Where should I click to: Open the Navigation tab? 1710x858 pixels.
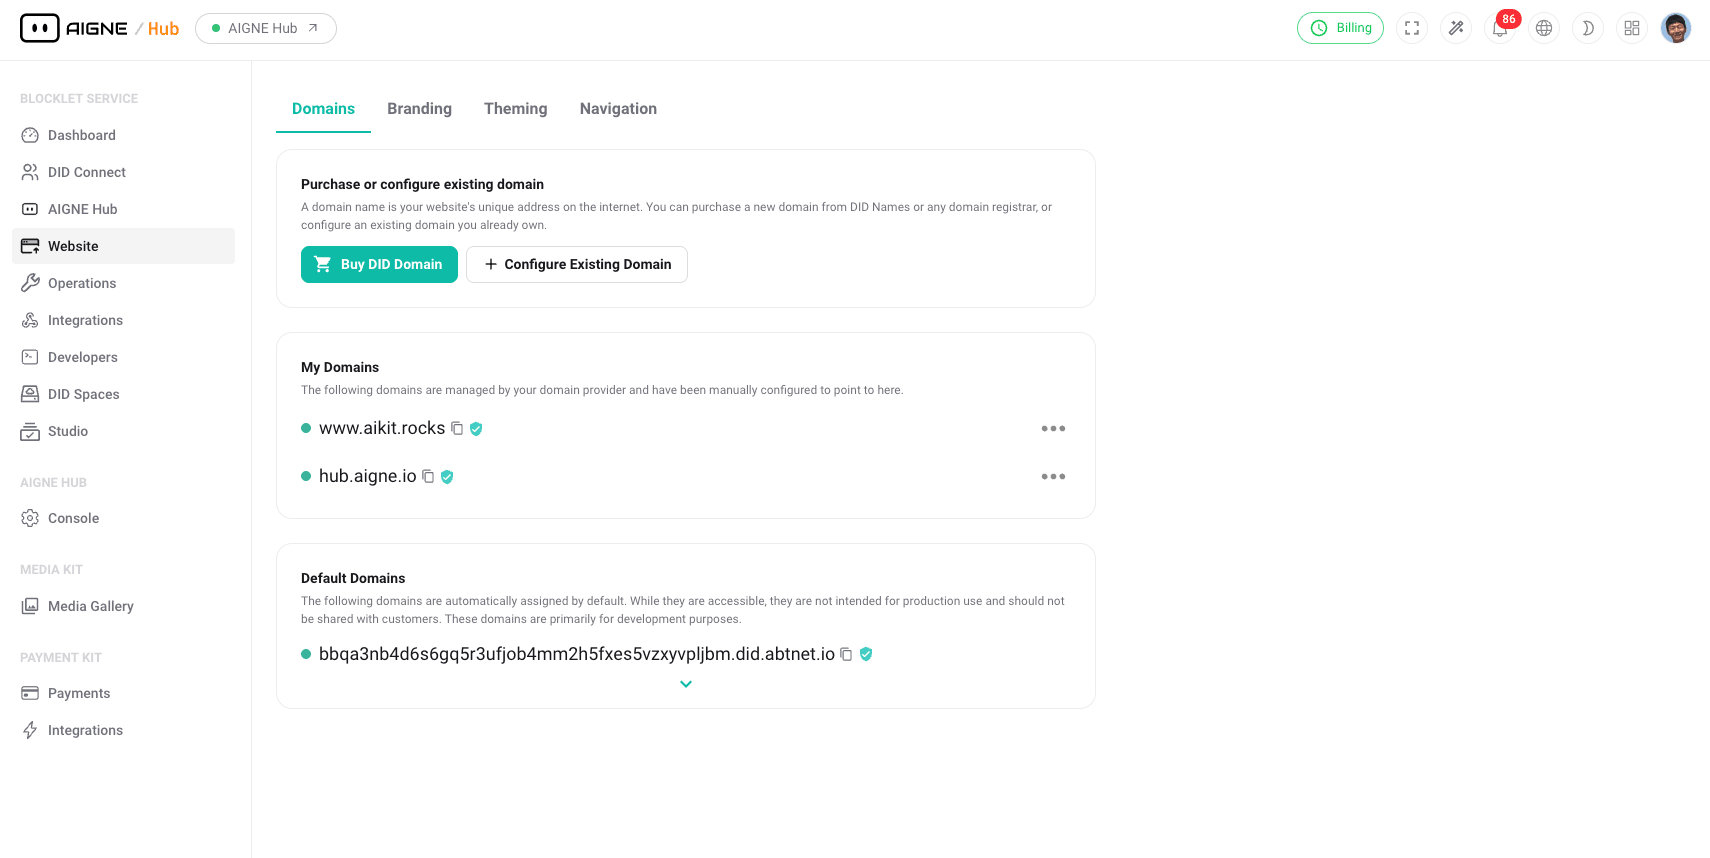[618, 108]
